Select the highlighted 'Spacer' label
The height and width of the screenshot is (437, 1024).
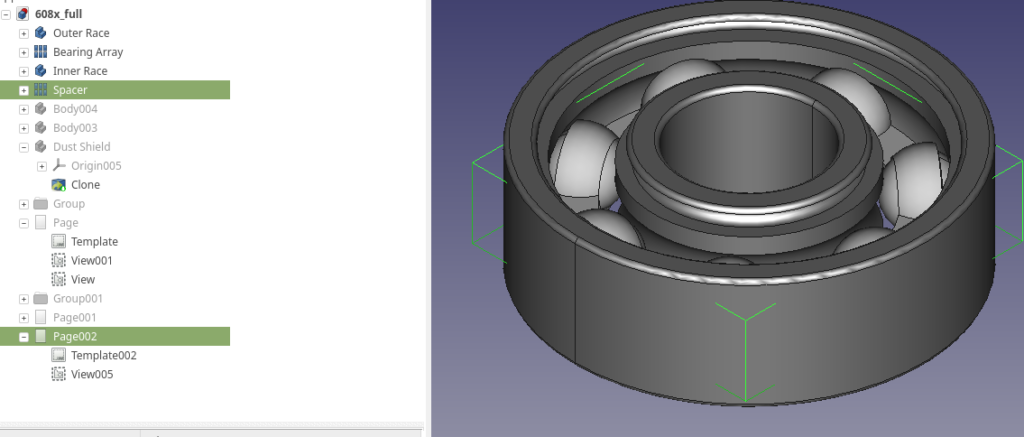[x=70, y=89]
